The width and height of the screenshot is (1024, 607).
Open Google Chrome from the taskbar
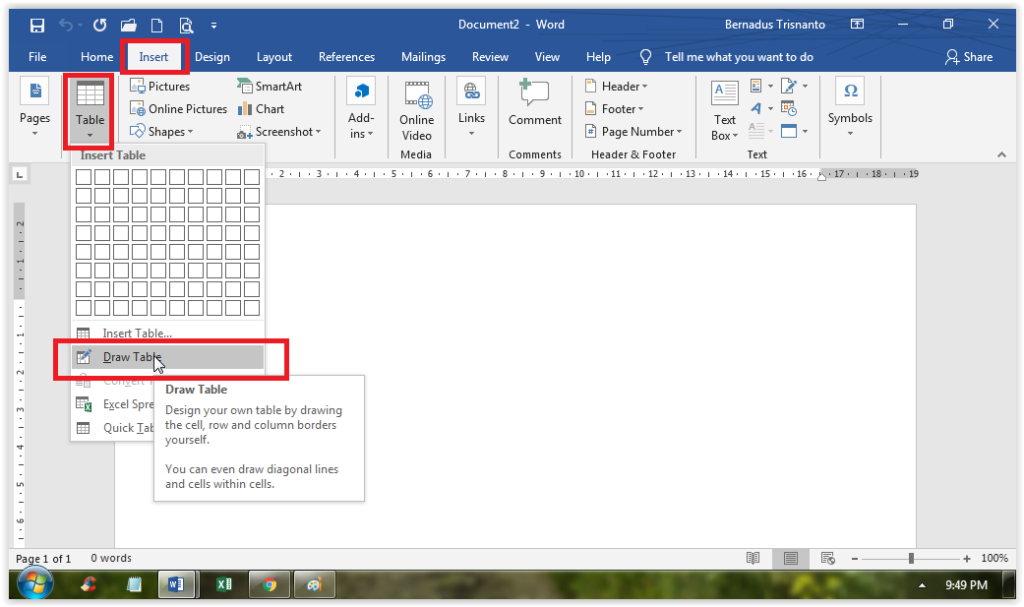click(269, 585)
